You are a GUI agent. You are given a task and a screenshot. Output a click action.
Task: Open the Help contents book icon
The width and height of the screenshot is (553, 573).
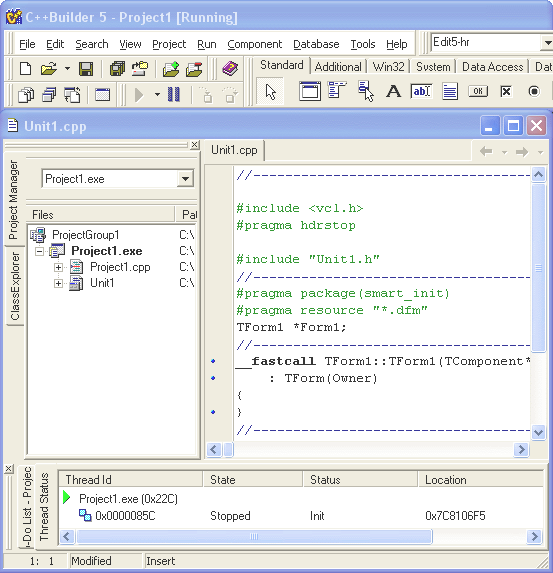pyautogui.click(x=230, y=69)
